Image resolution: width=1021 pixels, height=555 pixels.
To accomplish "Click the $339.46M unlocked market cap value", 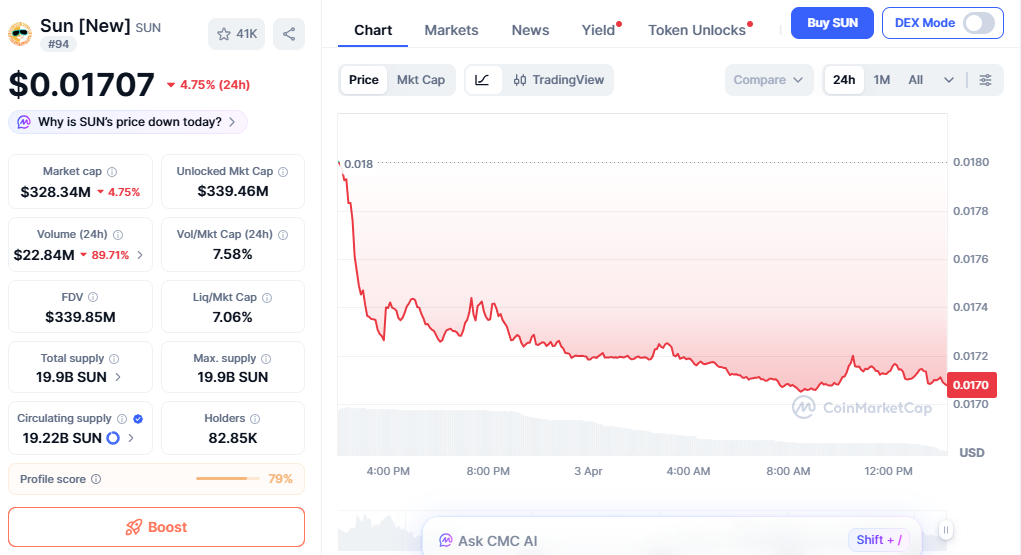I will click(232, 192).
